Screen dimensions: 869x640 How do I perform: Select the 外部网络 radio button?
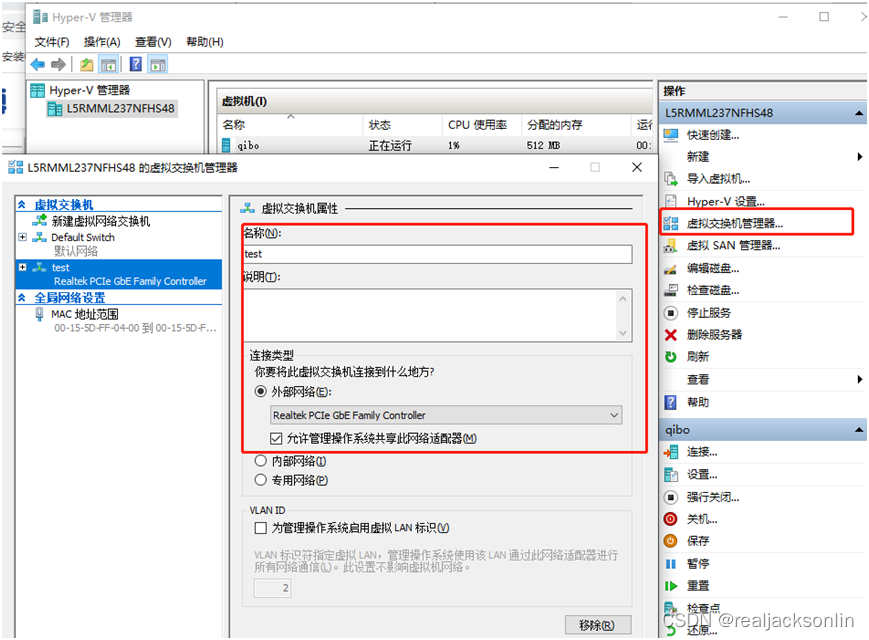pyautogui.click(x=260, y=391)
